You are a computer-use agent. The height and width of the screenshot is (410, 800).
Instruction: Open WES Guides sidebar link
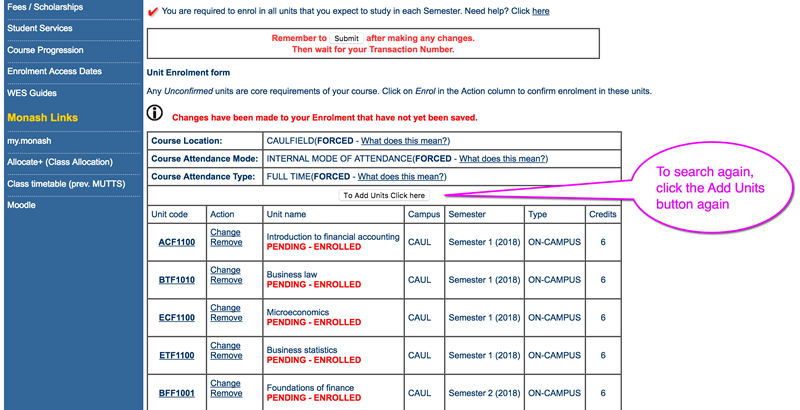[32, 93]
